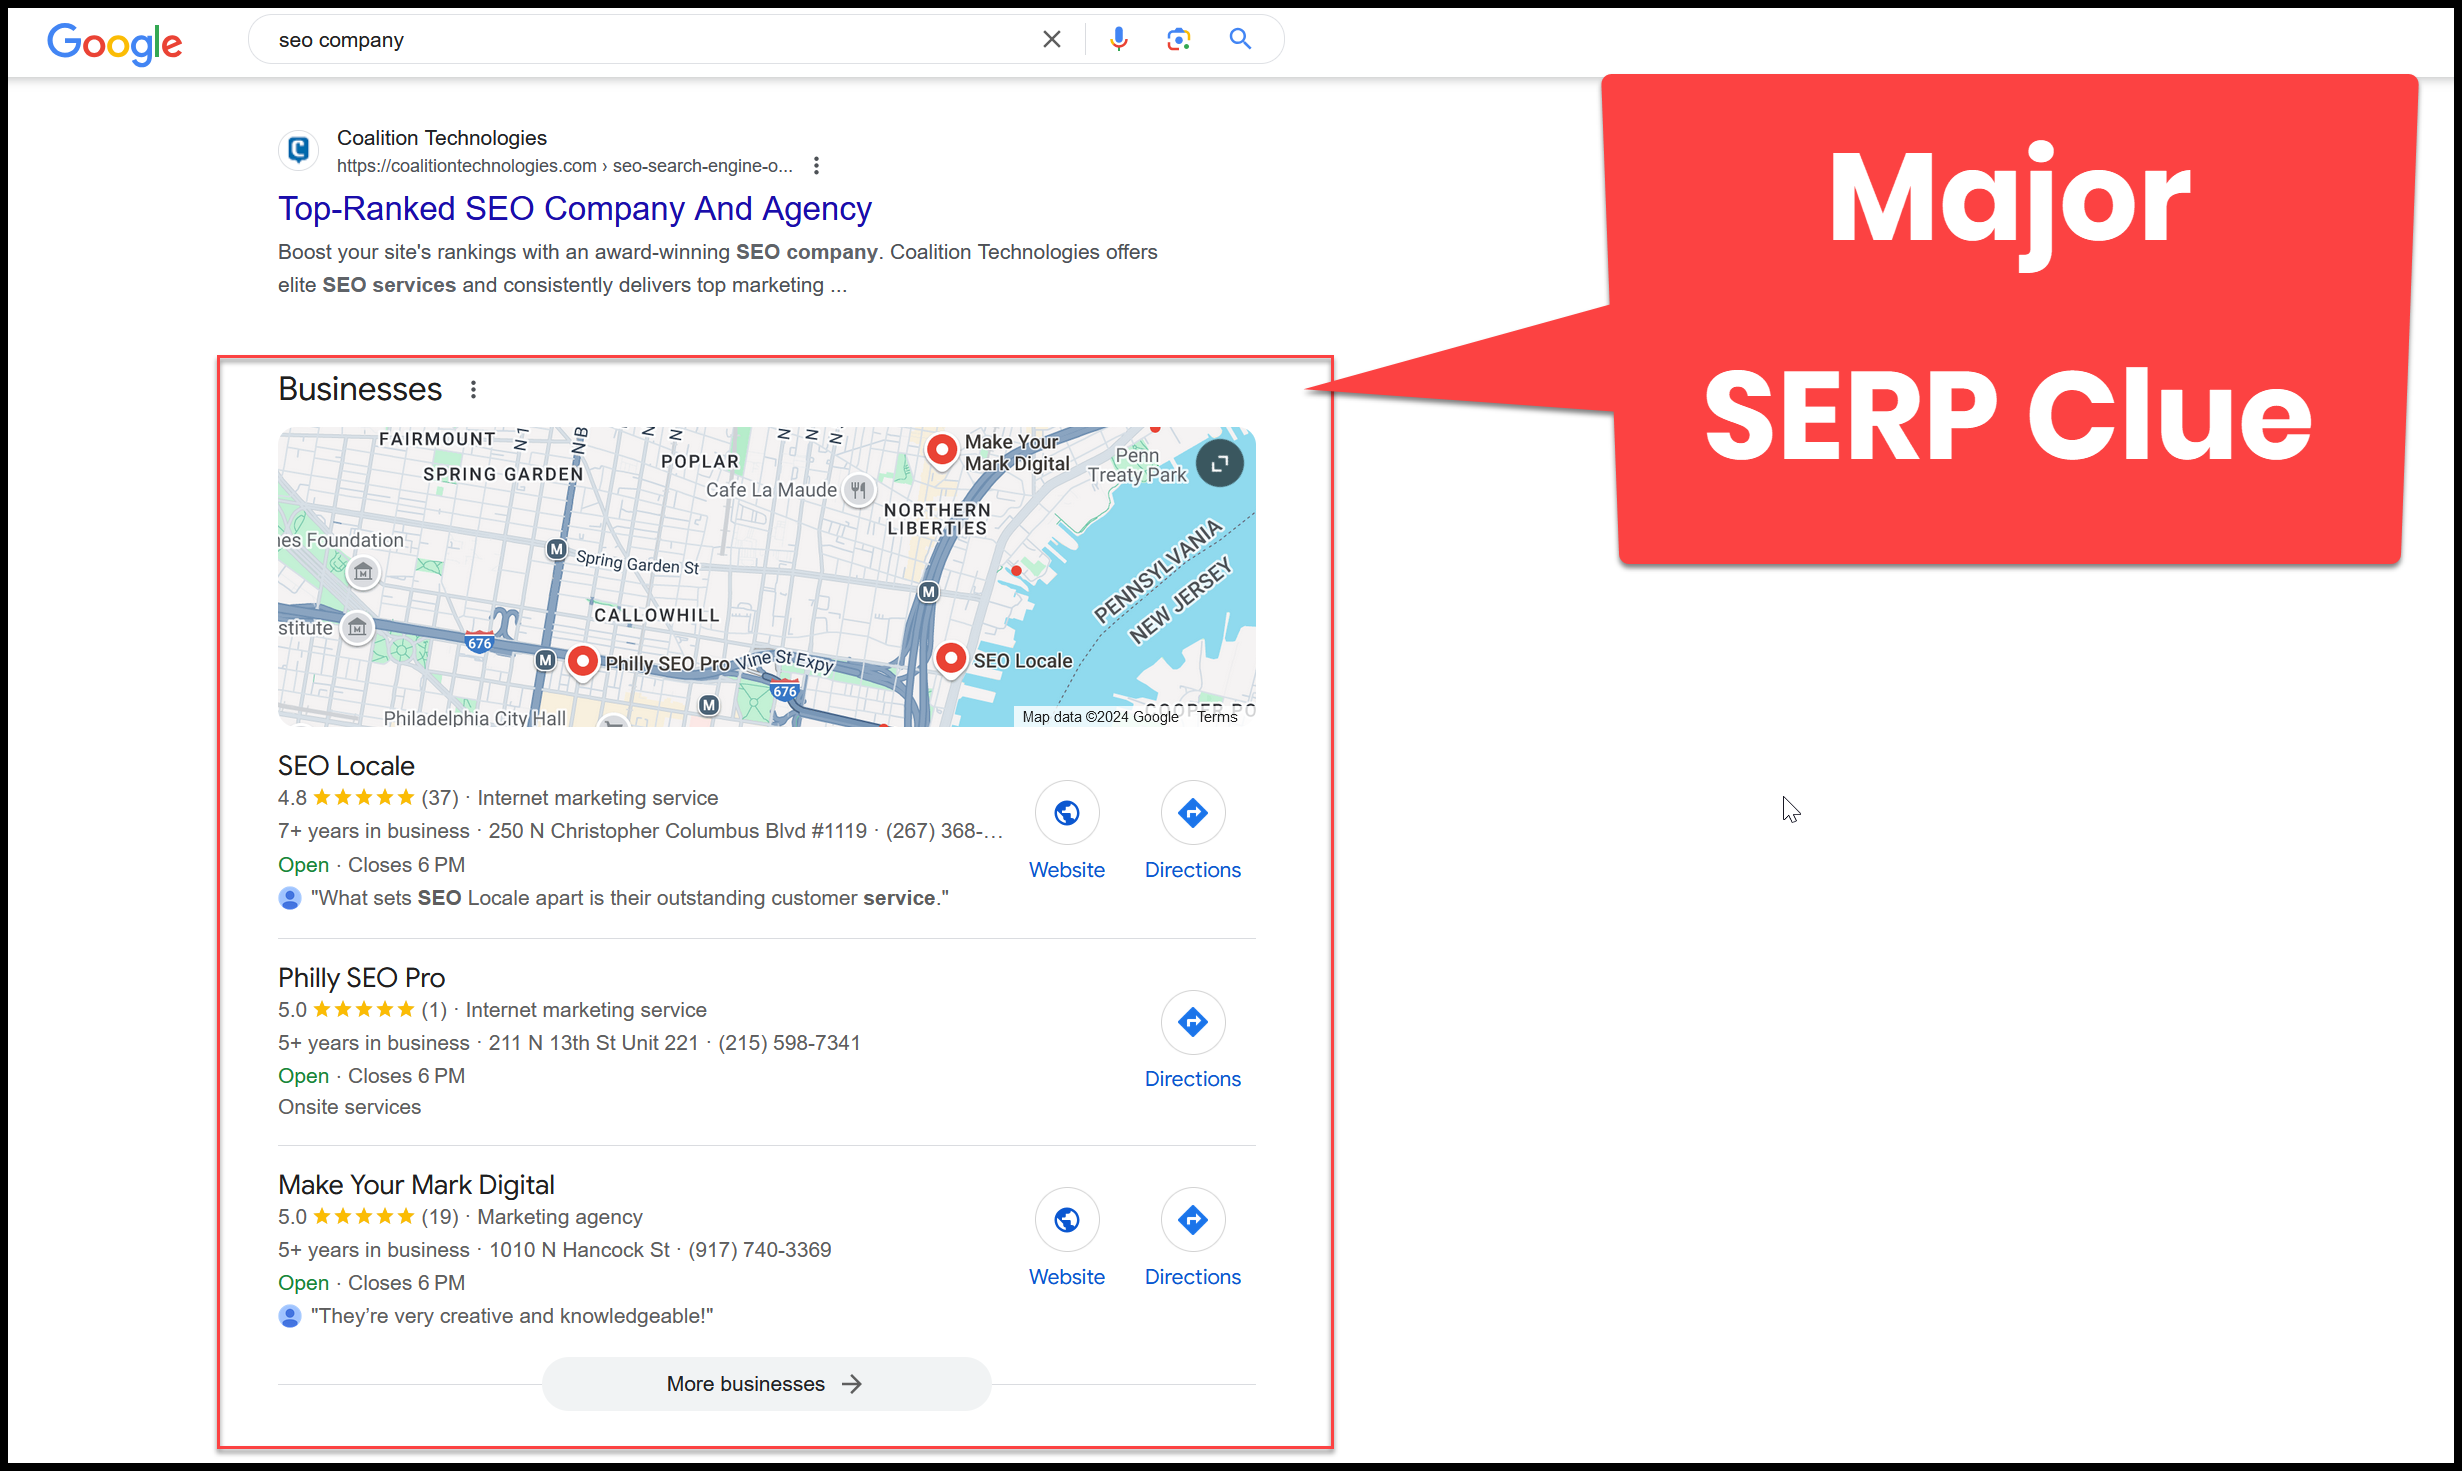Click SEO Locale Website globe icon
Image resolution: width=2462 pixels, height=1471 pixels.
[x=1066, y=812]
